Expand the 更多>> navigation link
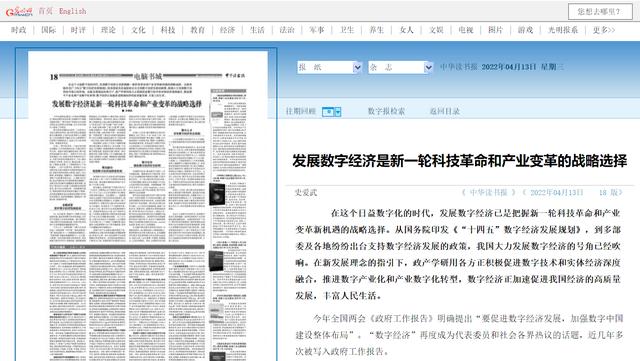 point(604,30)
